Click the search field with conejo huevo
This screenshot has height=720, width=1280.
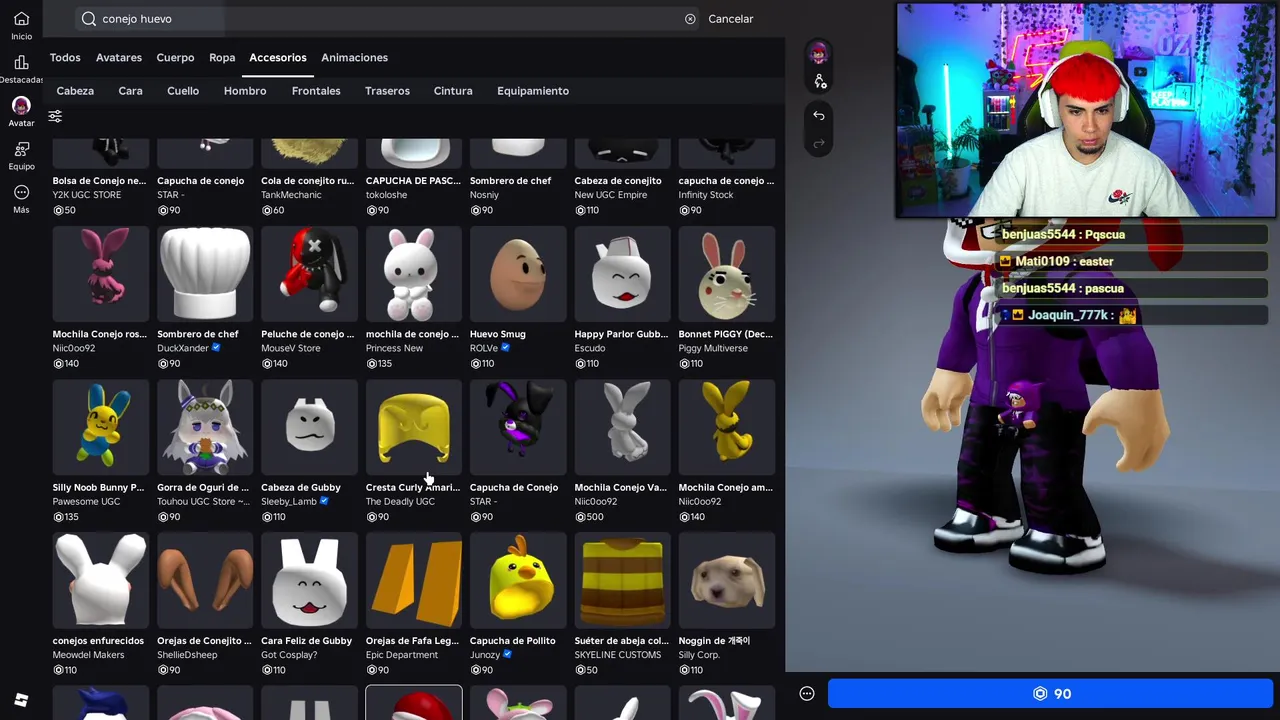(389, 19)
